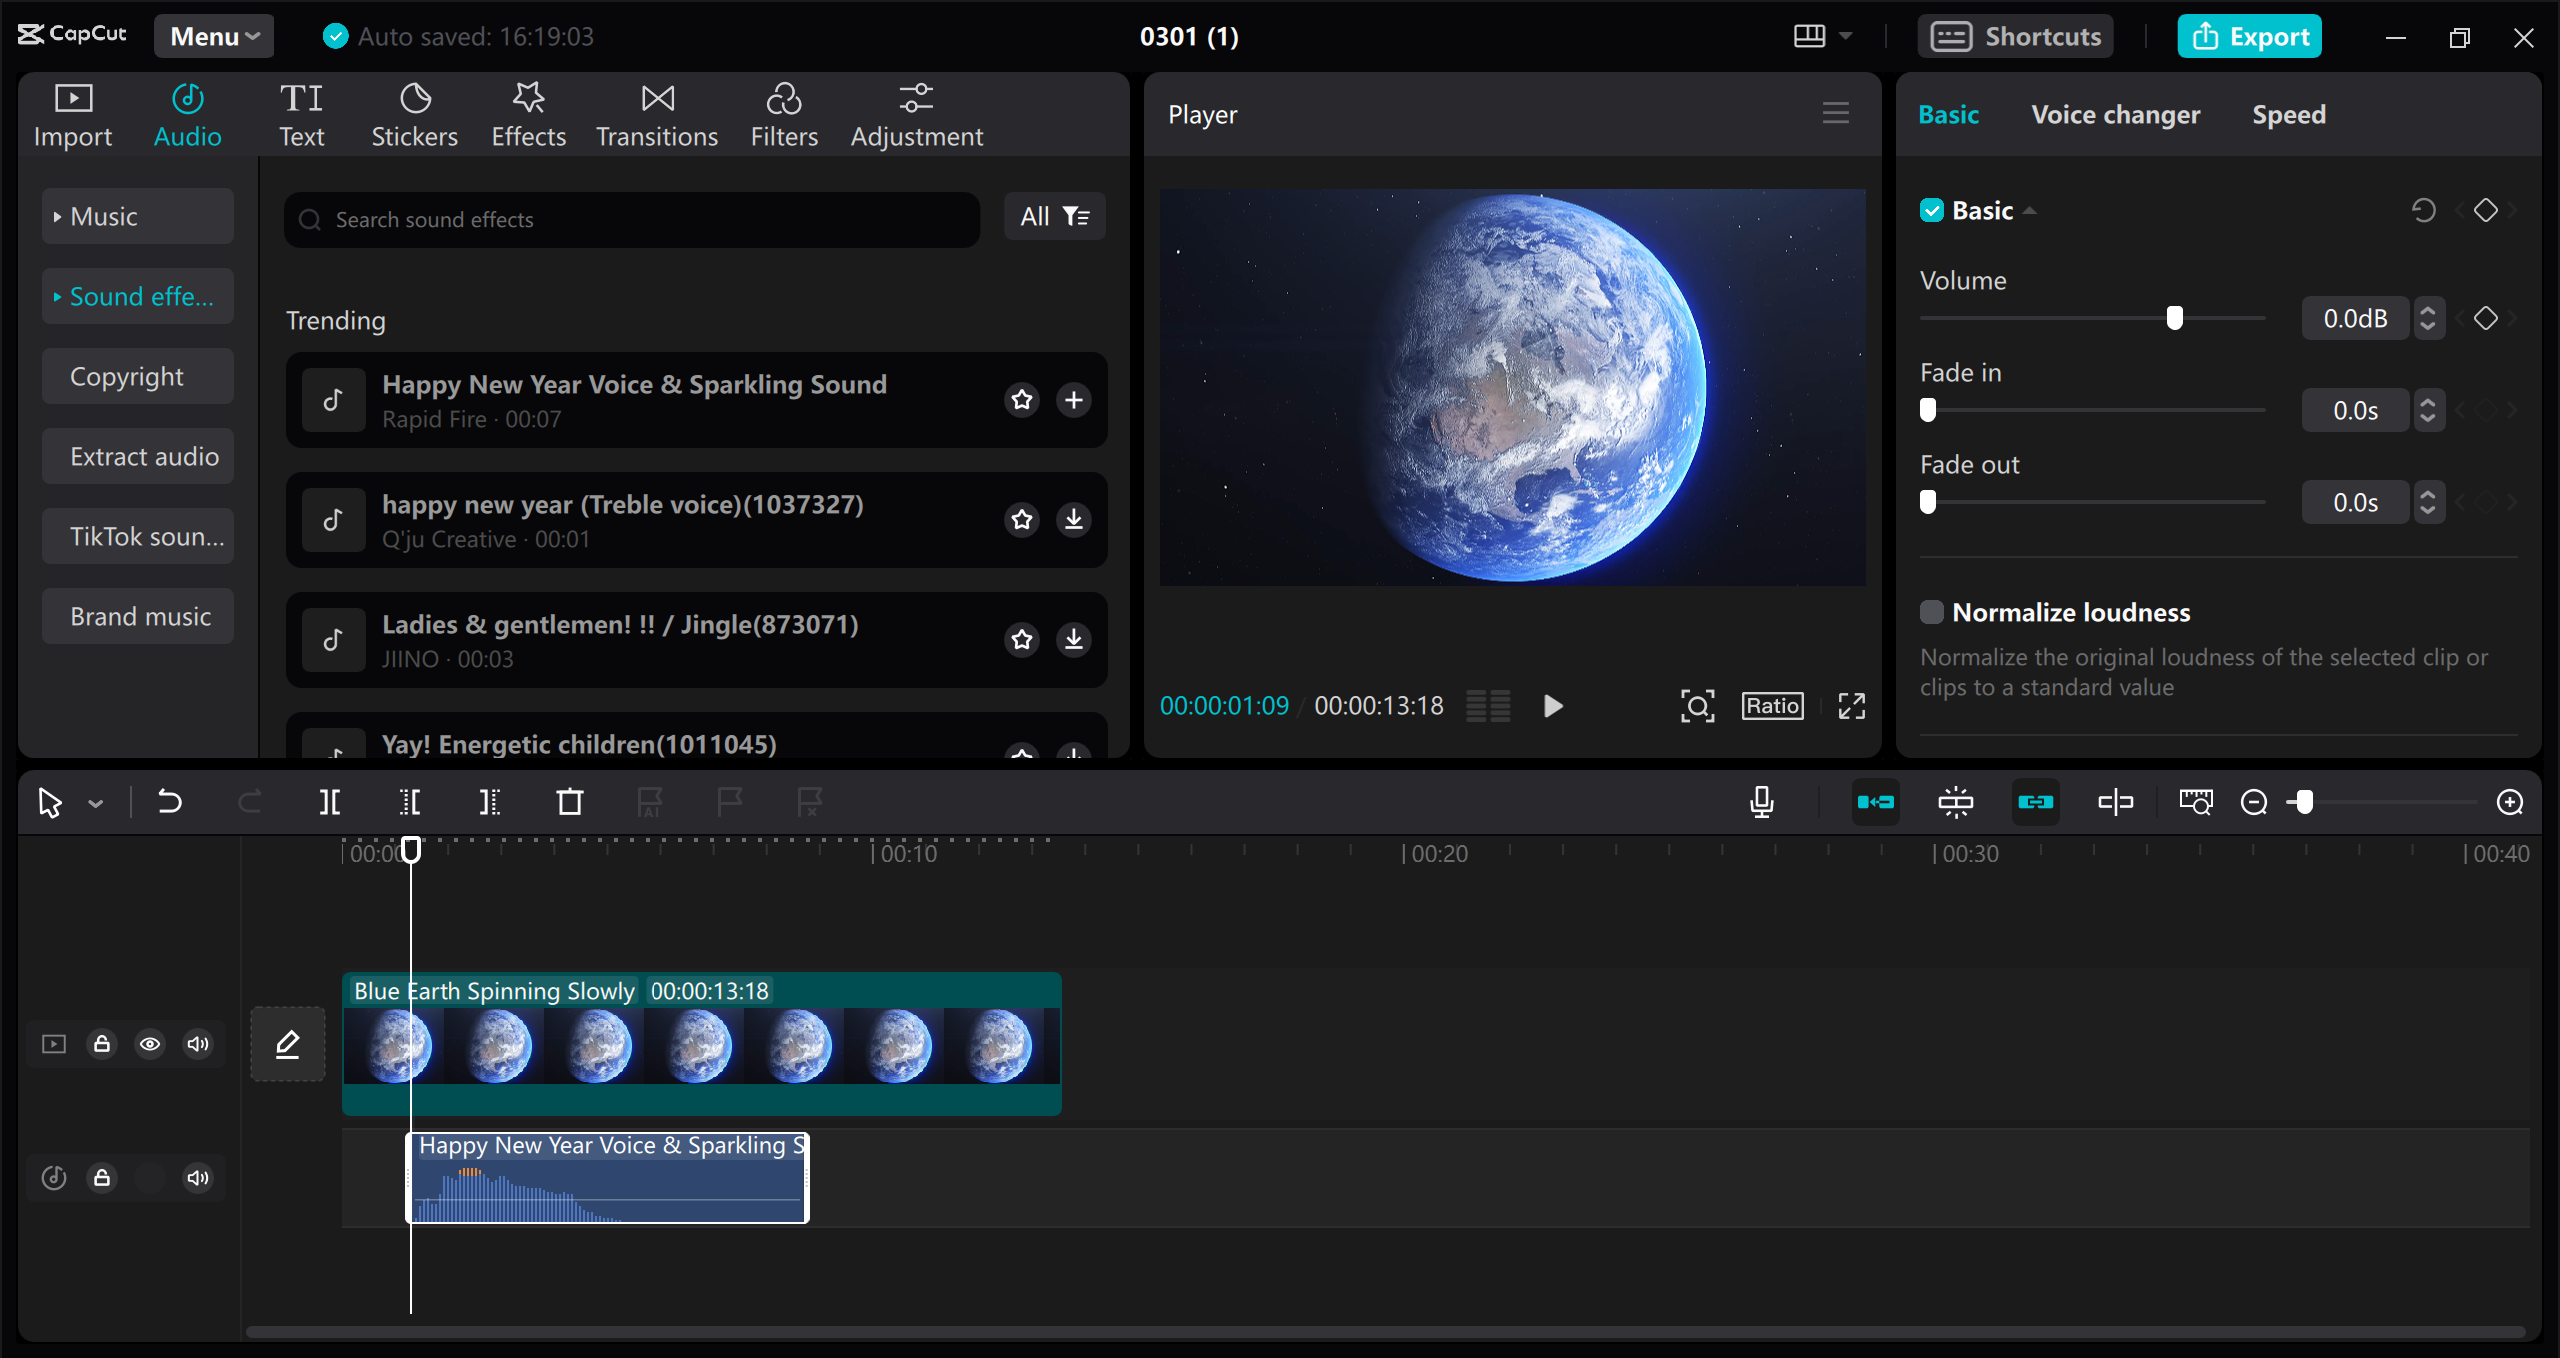Select the Record voiceover microphone icon
This screenshot has height=1358, width=2560.
[1763, 801]
